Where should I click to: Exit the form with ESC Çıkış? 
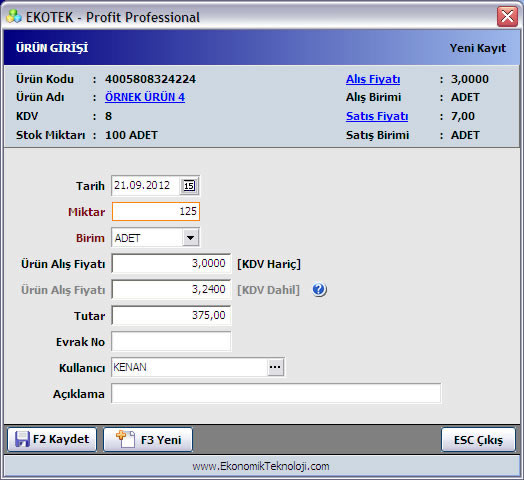point(478,440)
